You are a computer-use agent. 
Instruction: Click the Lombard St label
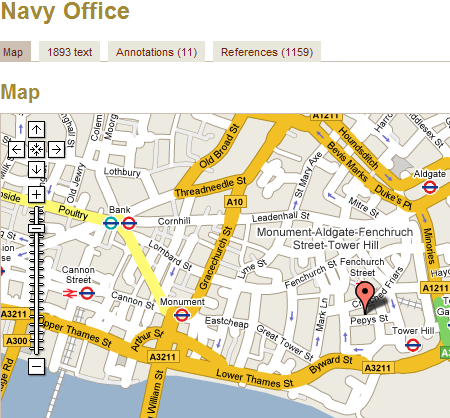point(170,255)
